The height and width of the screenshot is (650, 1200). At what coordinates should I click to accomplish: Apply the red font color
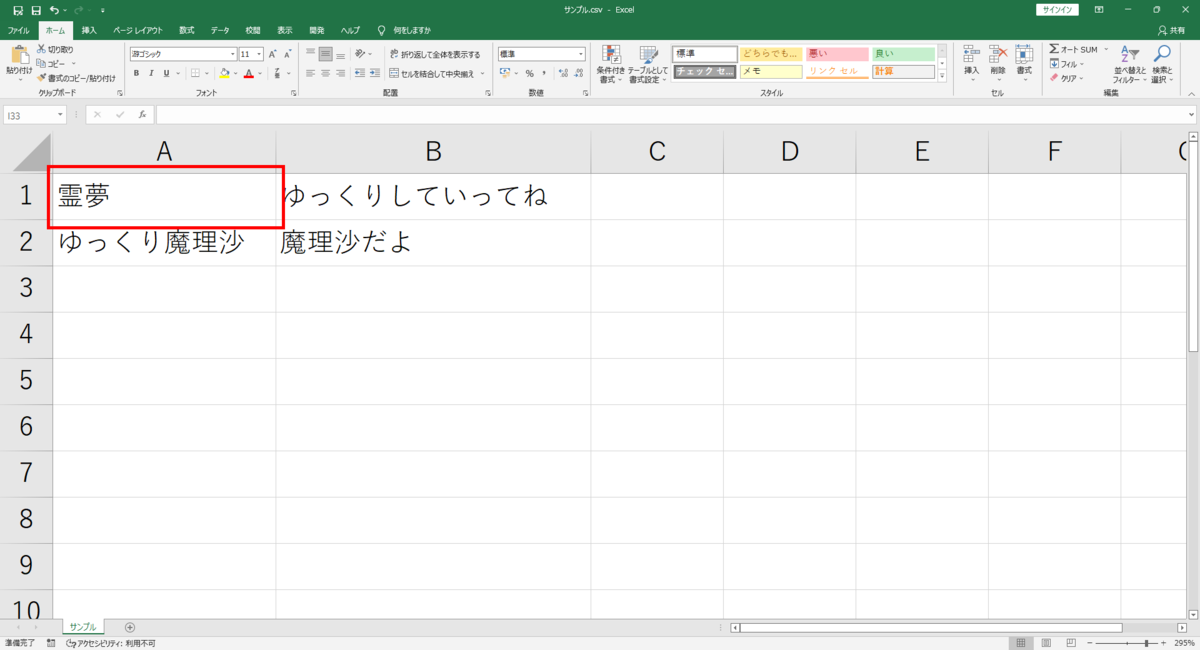[x=249, y=73]
